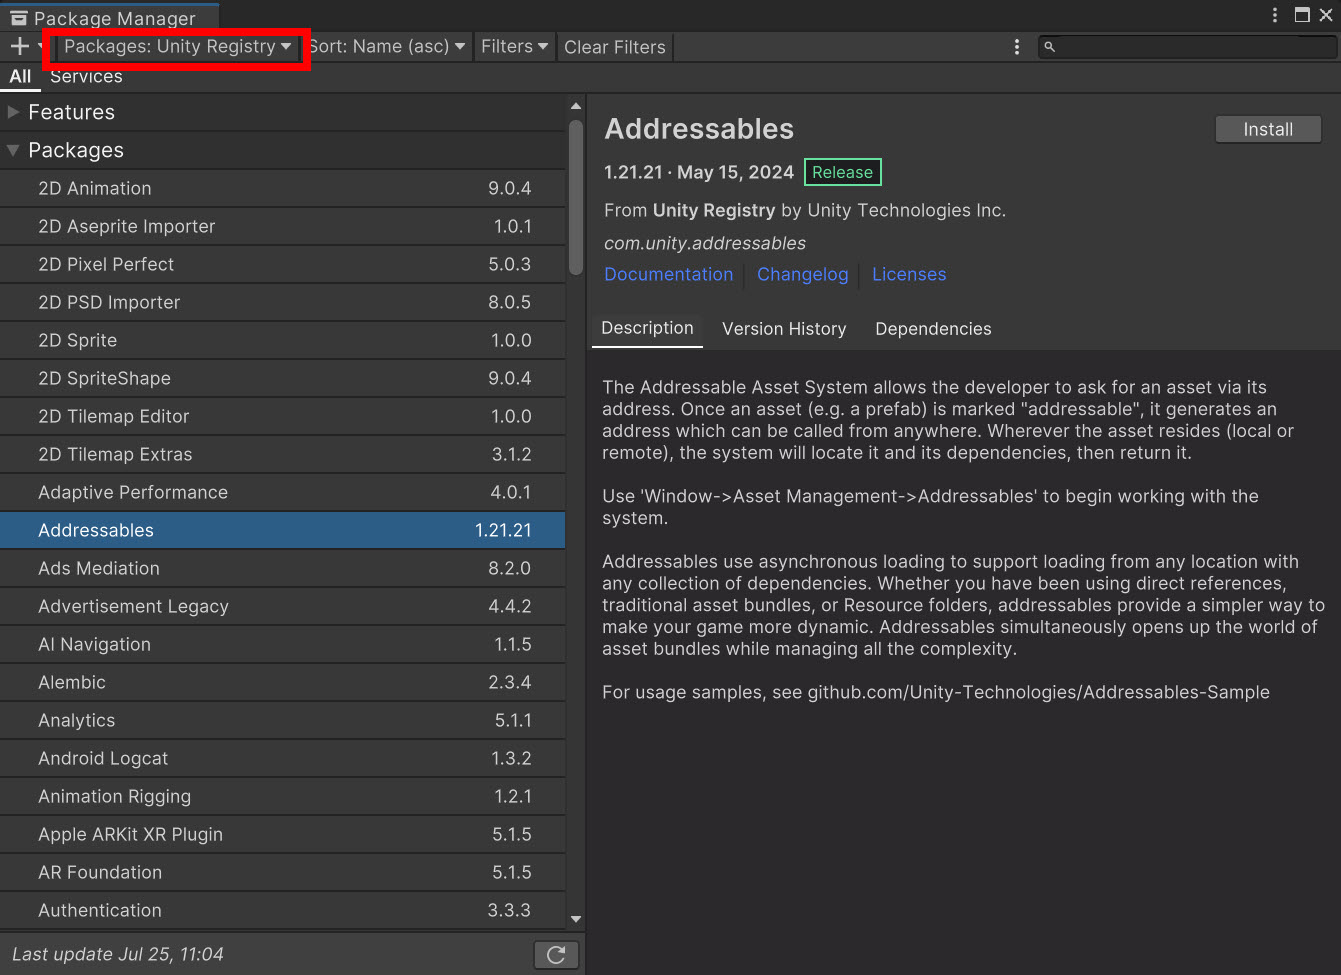Click the com.unity.addressables package name
Screen dimensions: 1341x975
(705, 243)
